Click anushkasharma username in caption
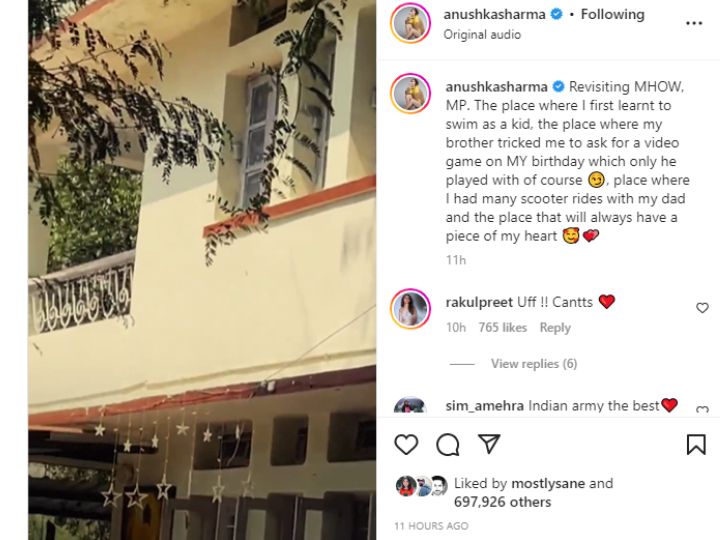Viewport: 720px width, 540px height. (496, 87)
